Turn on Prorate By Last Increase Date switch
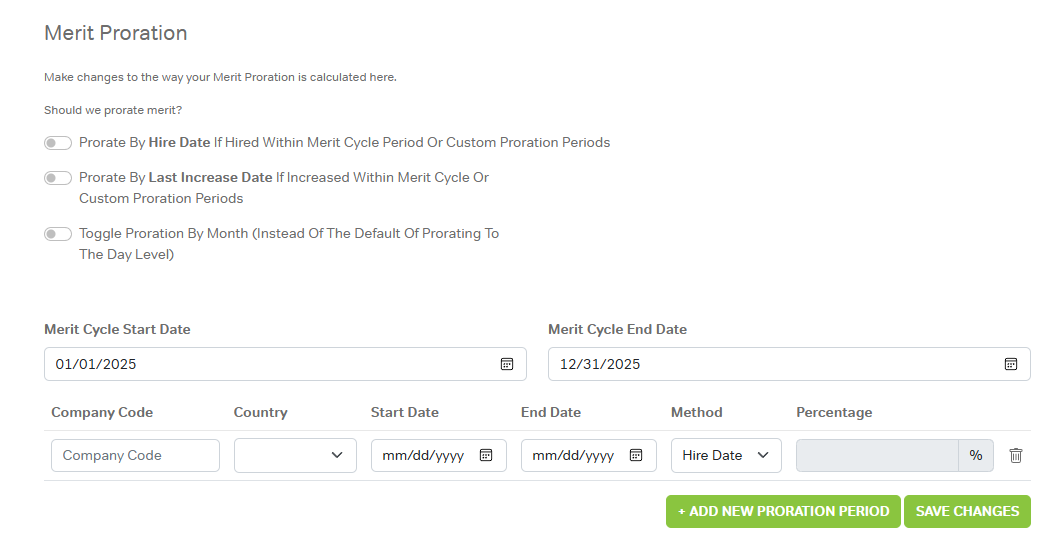 58,178
